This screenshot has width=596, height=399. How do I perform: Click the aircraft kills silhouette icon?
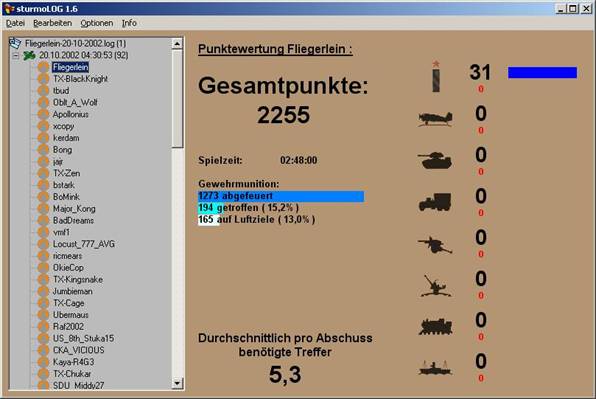tap(435, 119)
